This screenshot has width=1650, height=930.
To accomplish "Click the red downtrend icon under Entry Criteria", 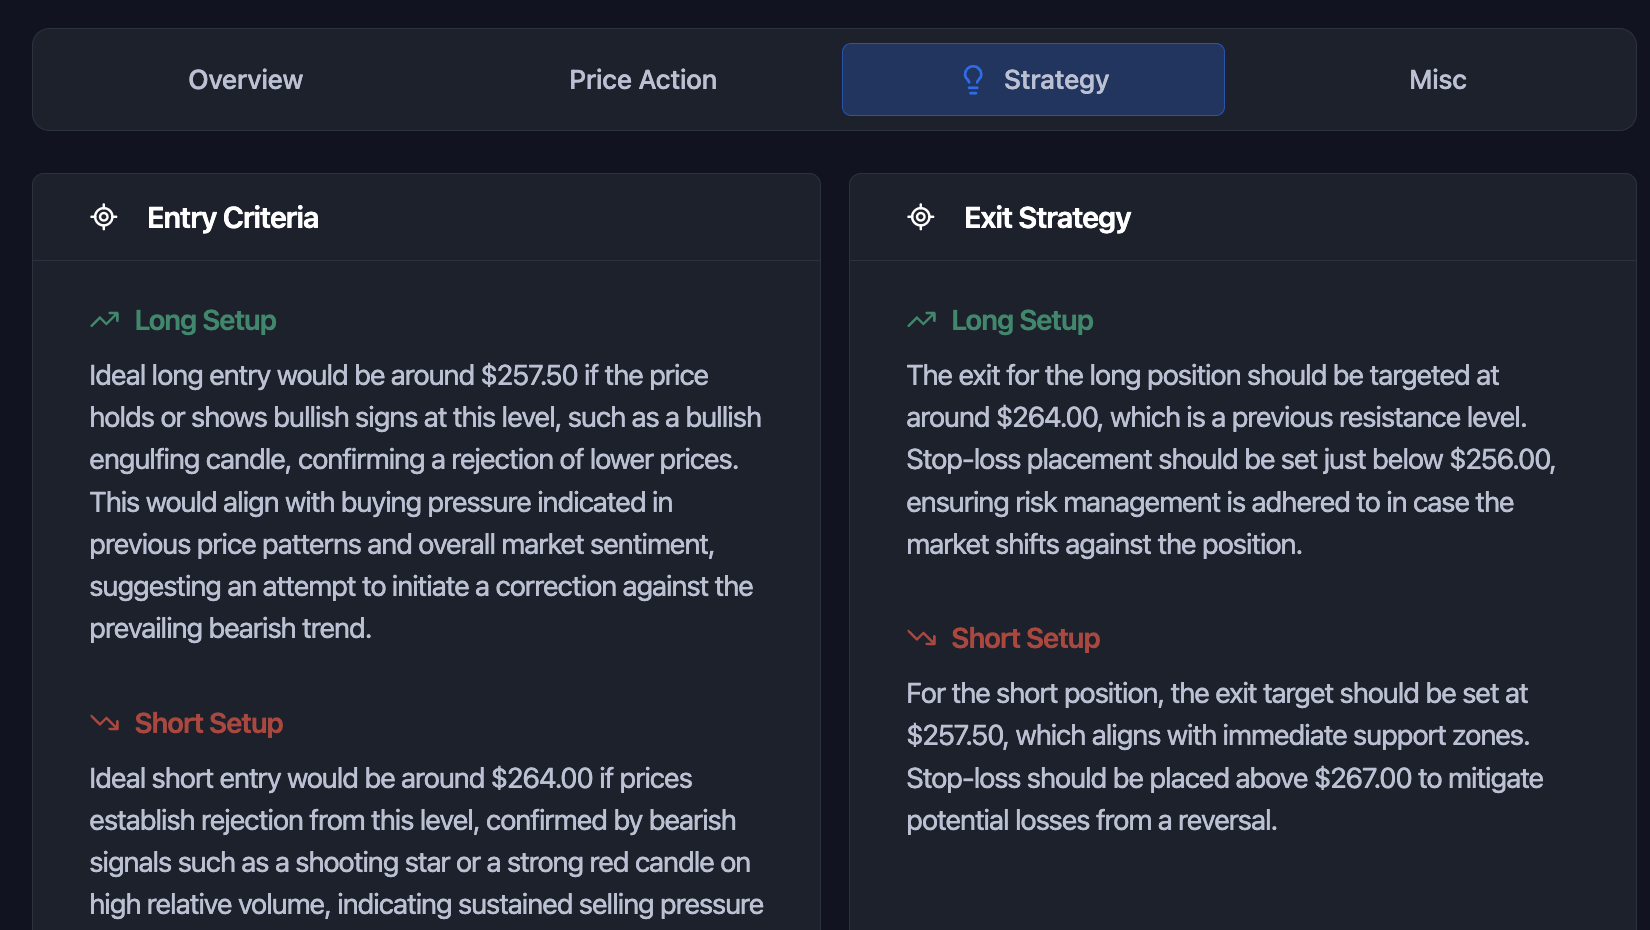I will (x=105, y=723).
